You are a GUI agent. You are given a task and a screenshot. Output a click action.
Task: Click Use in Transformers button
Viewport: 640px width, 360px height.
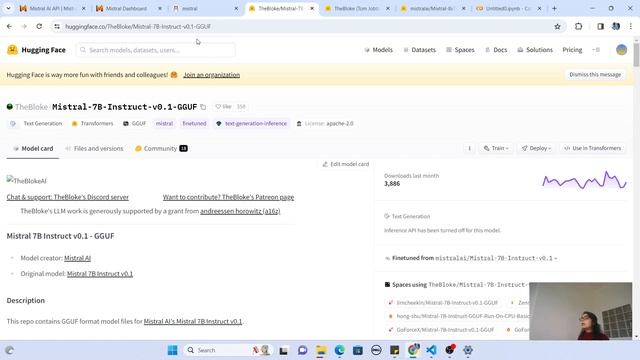592,148
